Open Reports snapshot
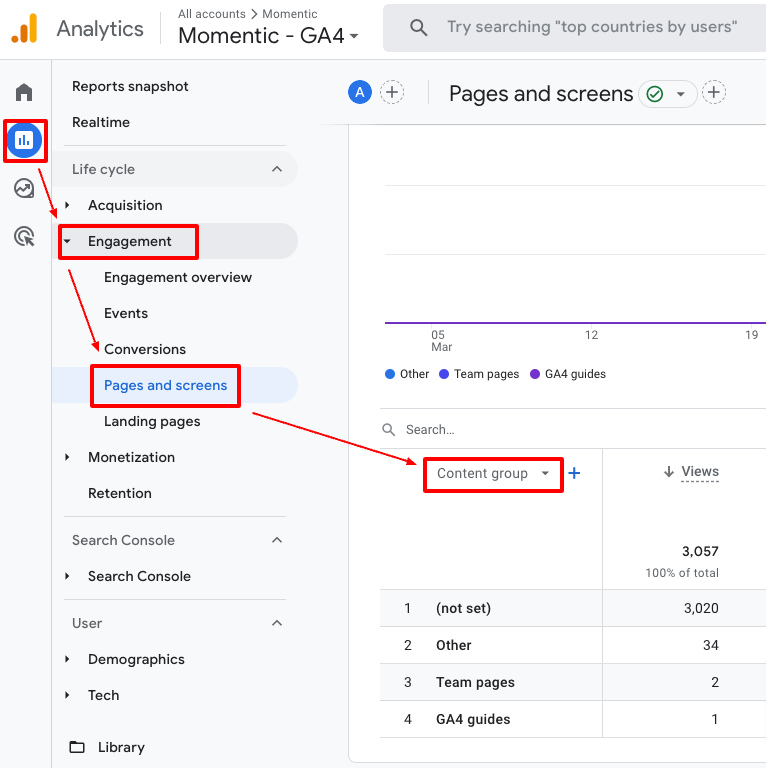Screen dimensions: 766x768 point(130,86)
